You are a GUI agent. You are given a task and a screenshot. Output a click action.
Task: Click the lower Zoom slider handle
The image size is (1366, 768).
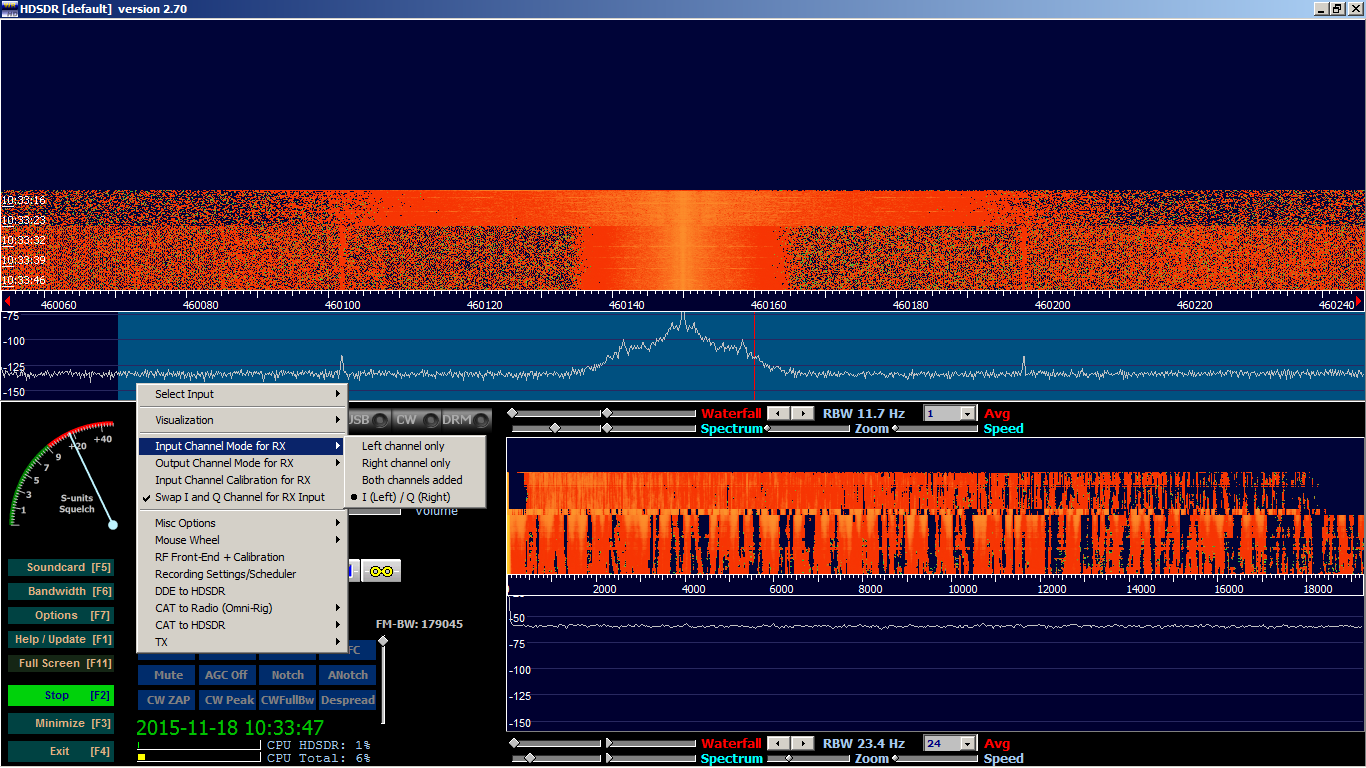(x=790, y=758)
